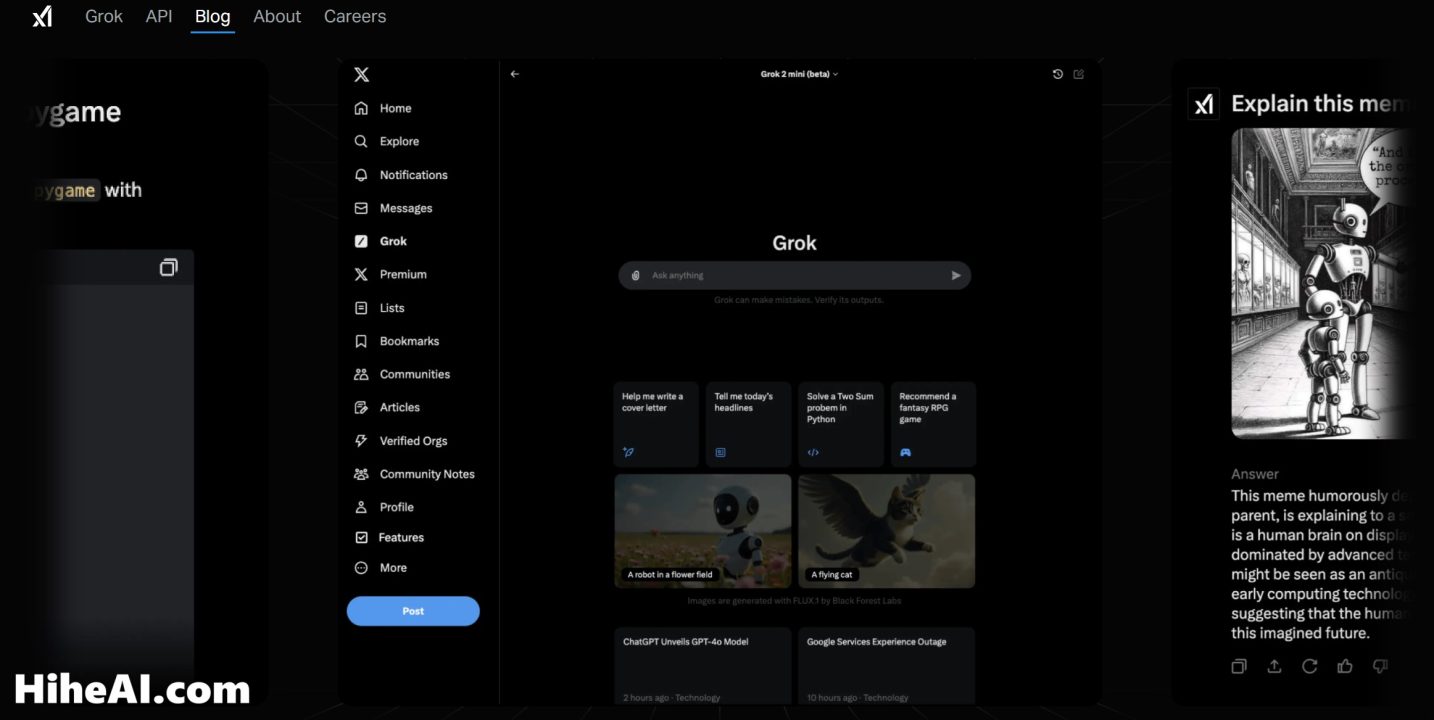1434x720 pixels.
Task: Click the Verified Orgs lightning icon
Action: [x=361, y=441]
